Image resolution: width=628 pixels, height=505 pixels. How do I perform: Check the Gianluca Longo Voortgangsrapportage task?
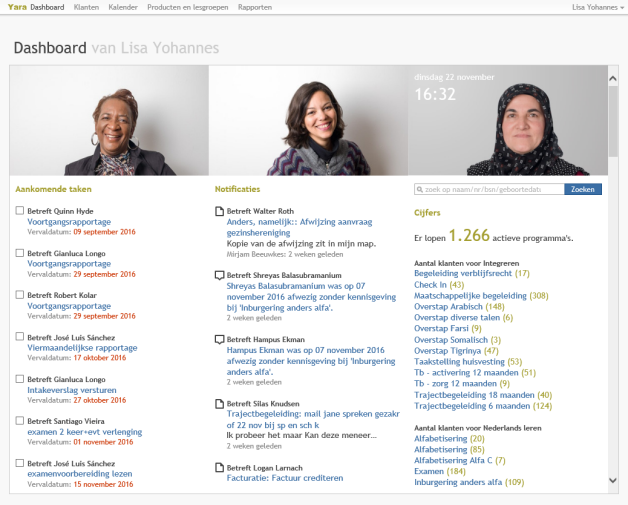pyautogui.click(x=20, y=253)
